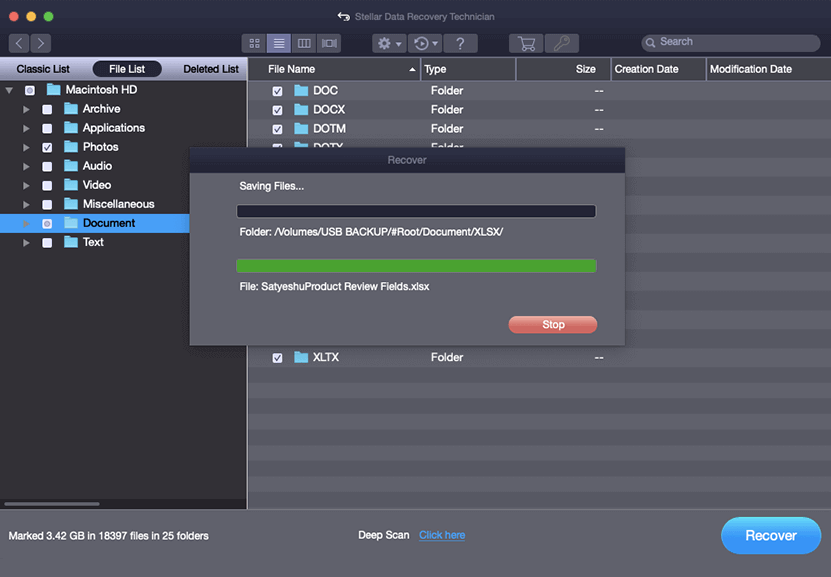Focus the Search input field
The height and width of the screenshot is (577, 831).
[731, 42]
